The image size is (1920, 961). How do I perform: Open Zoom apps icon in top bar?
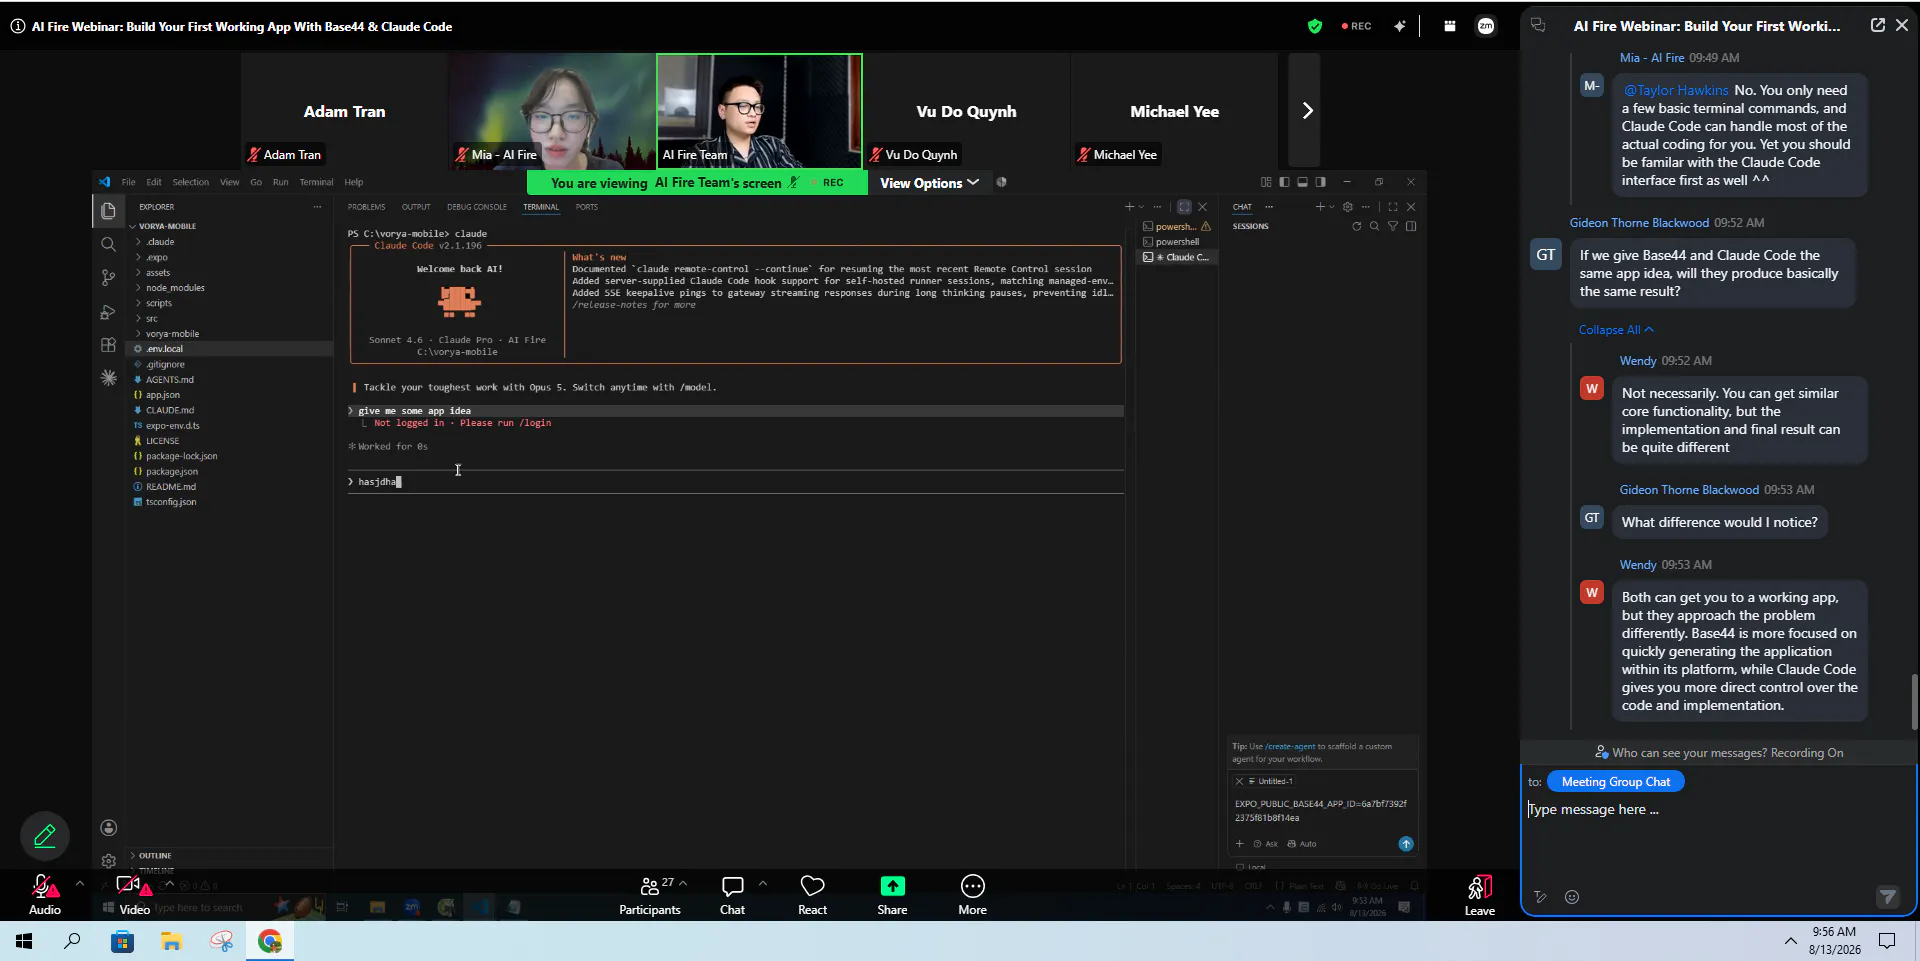pyautogui.click(x=1449, y=26)
